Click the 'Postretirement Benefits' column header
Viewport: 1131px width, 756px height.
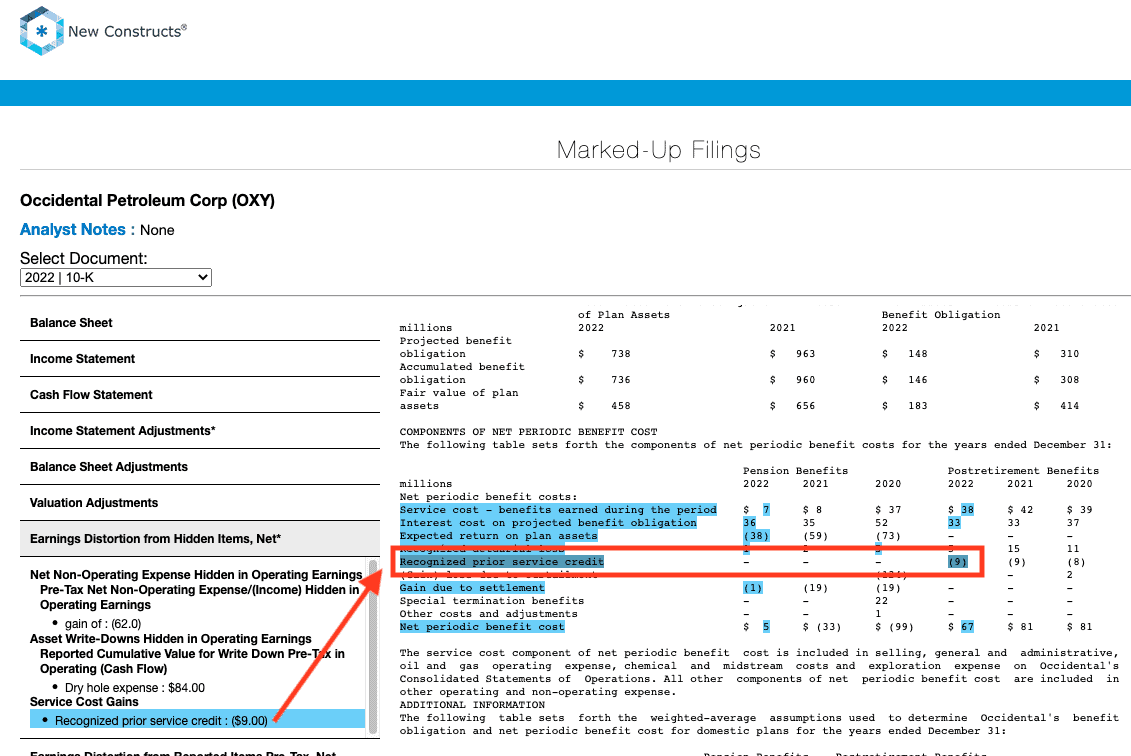point(1024,471)
